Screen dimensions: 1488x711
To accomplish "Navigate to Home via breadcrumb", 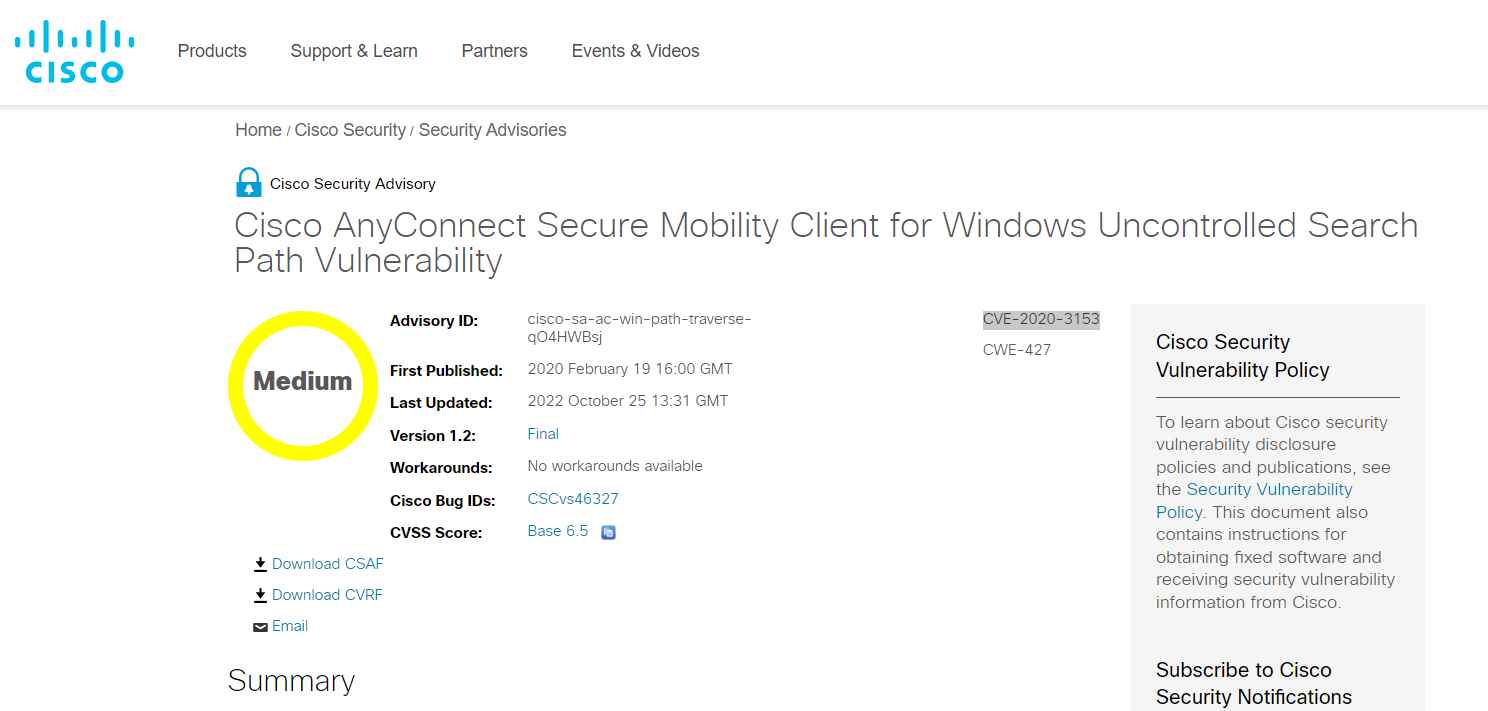I will 257,129.
